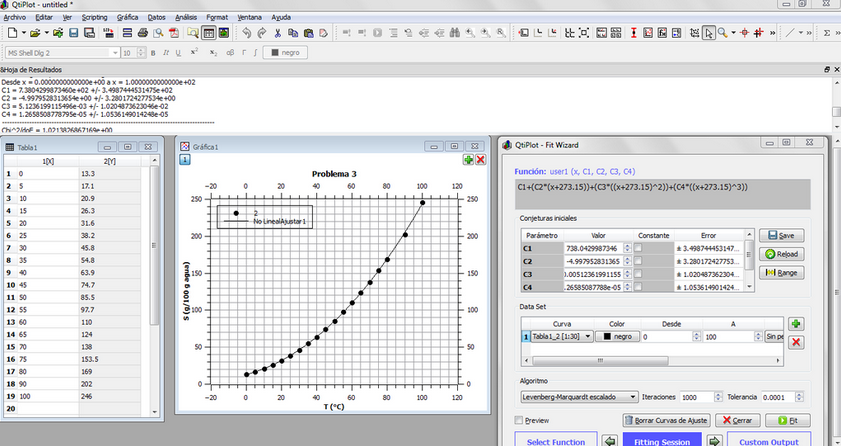The width and height of the screenshot is (841, 447).
Task: Expand the line tool dropdown arrow
Action: (801, 33)
